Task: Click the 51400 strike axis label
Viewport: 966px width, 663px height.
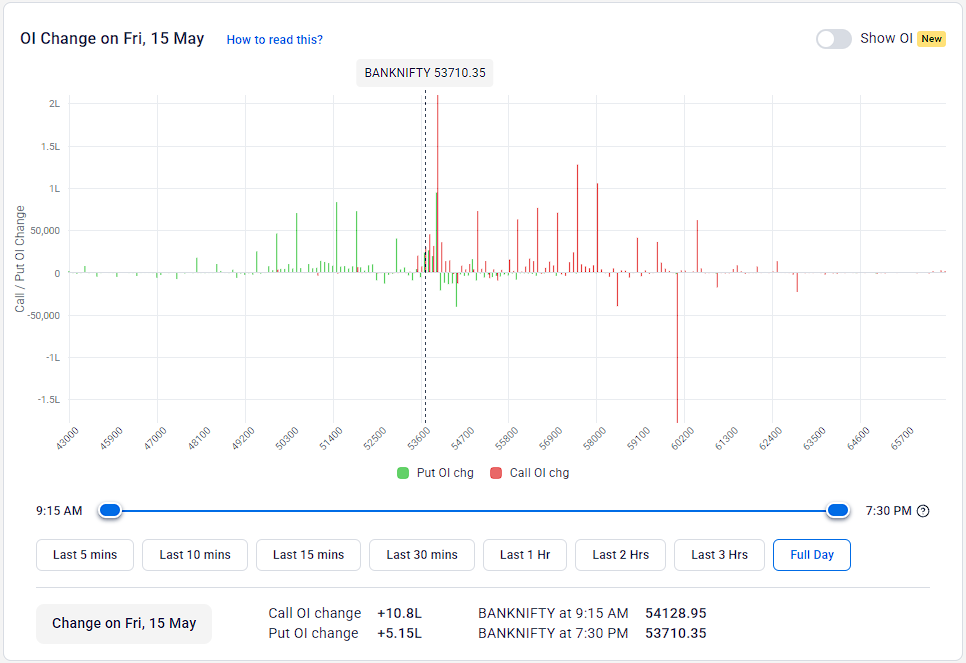Action: coord(331,439)
